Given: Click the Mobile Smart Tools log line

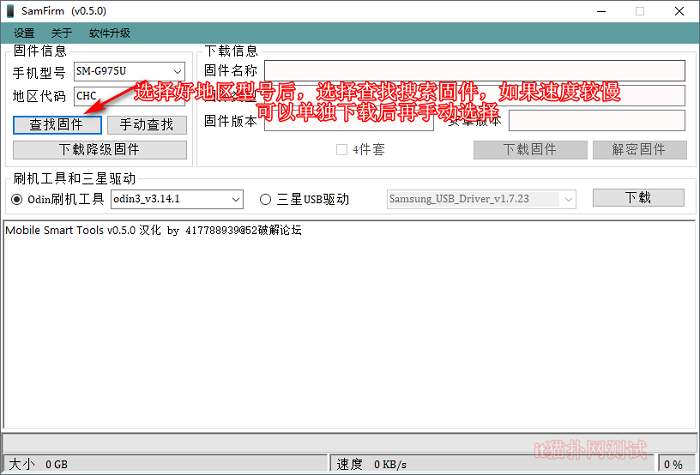Looking at the screenshot, I should 153,230.
